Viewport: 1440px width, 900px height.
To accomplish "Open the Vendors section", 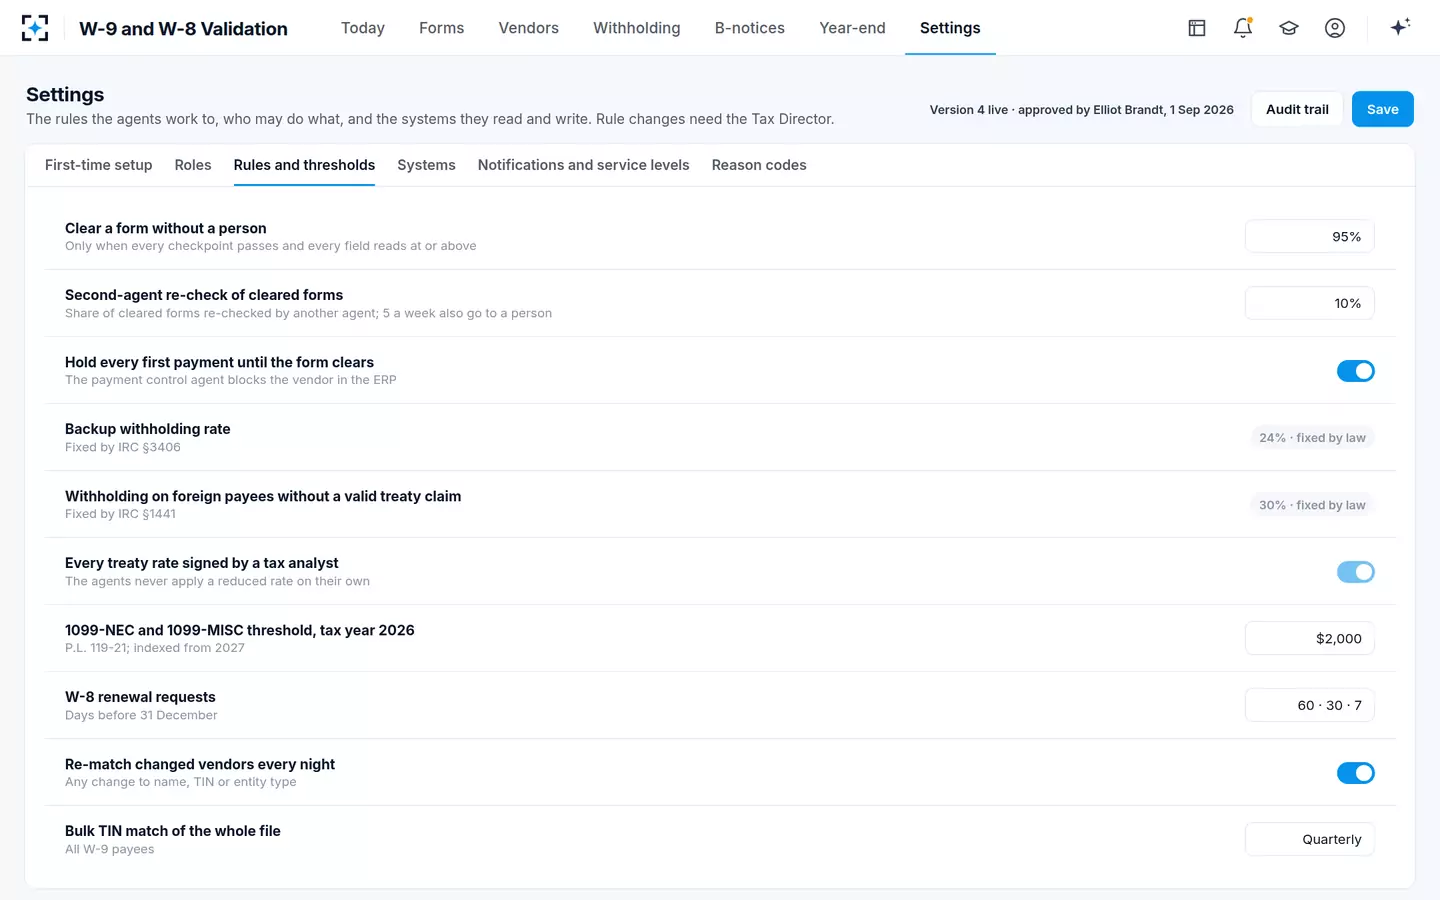I will click(x=529, y=28).
